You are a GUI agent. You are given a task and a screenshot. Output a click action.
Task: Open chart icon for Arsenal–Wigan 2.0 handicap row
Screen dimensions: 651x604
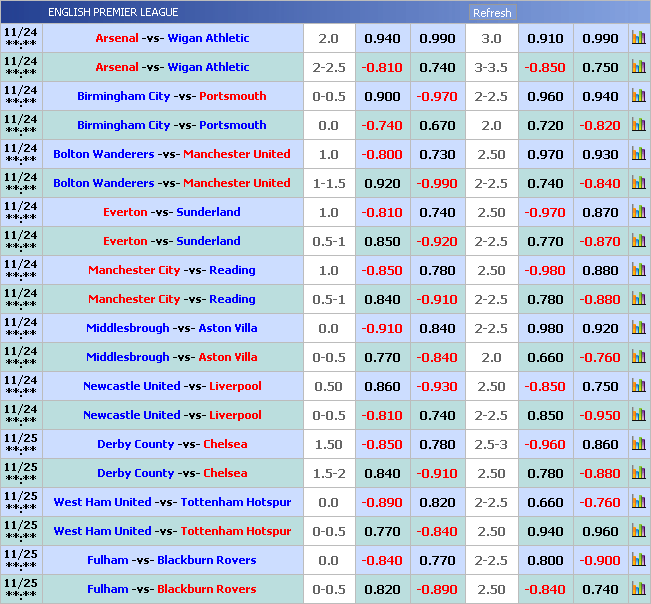click(x=638, y=38)
